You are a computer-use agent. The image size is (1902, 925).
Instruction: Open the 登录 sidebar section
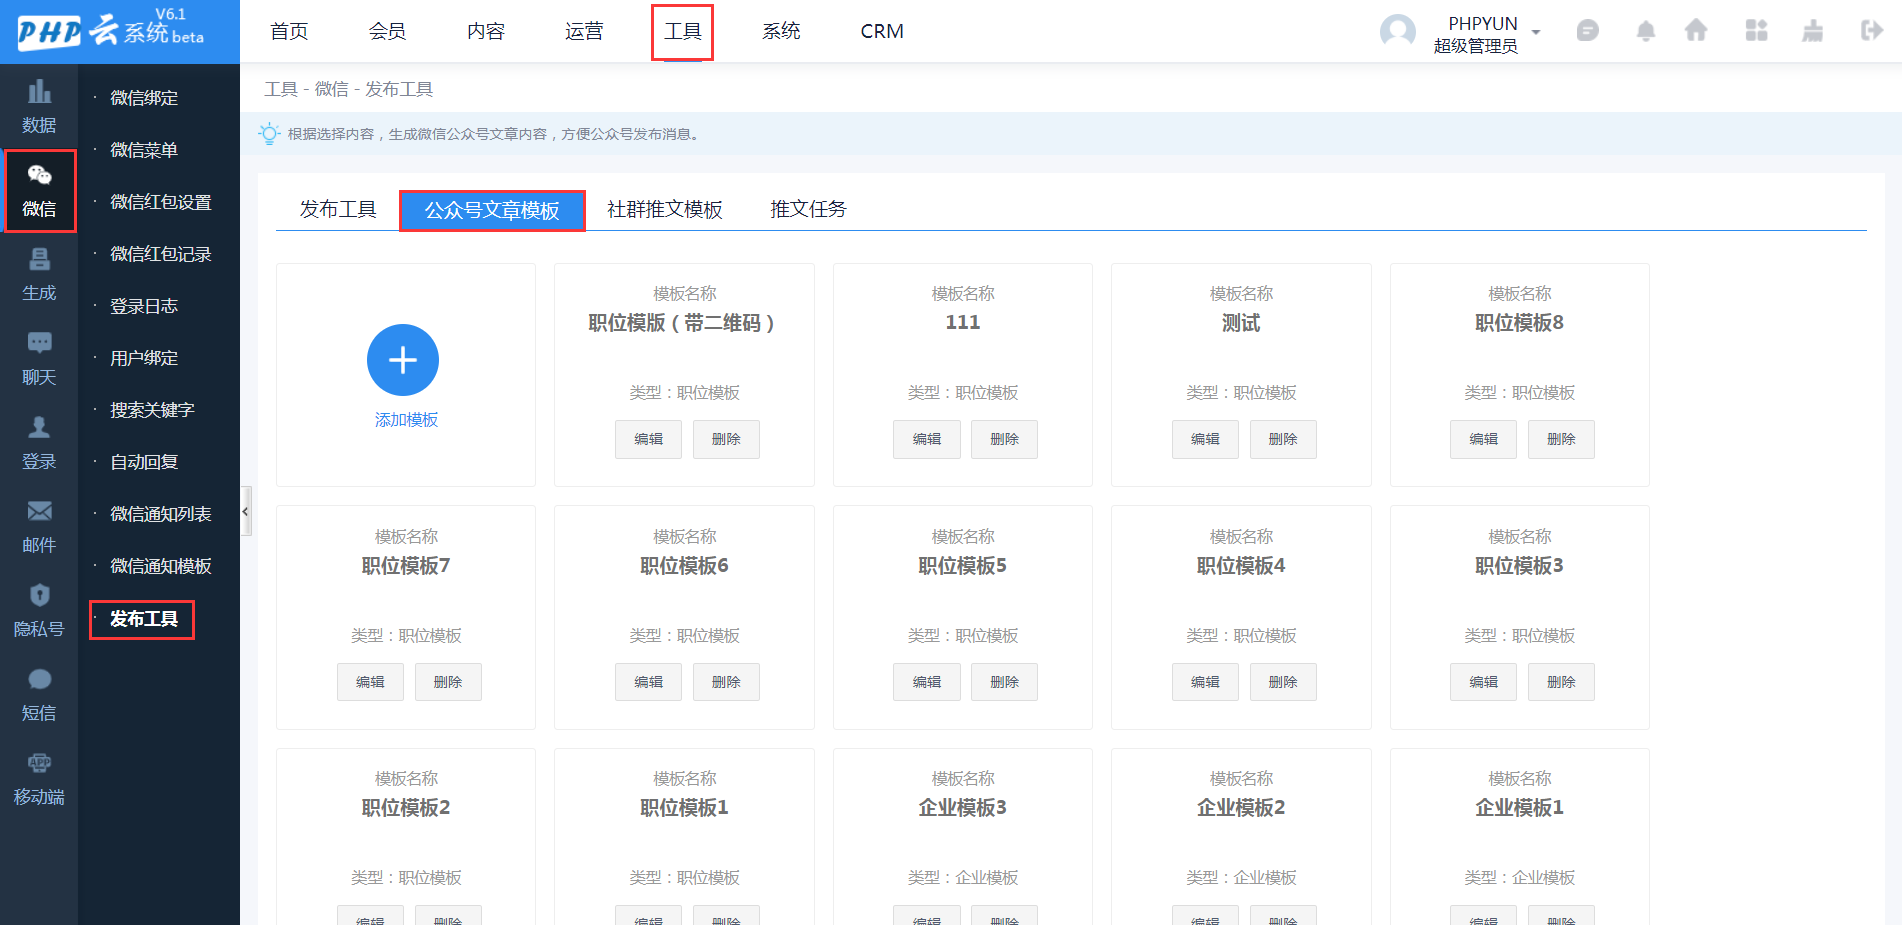point(39,443)
